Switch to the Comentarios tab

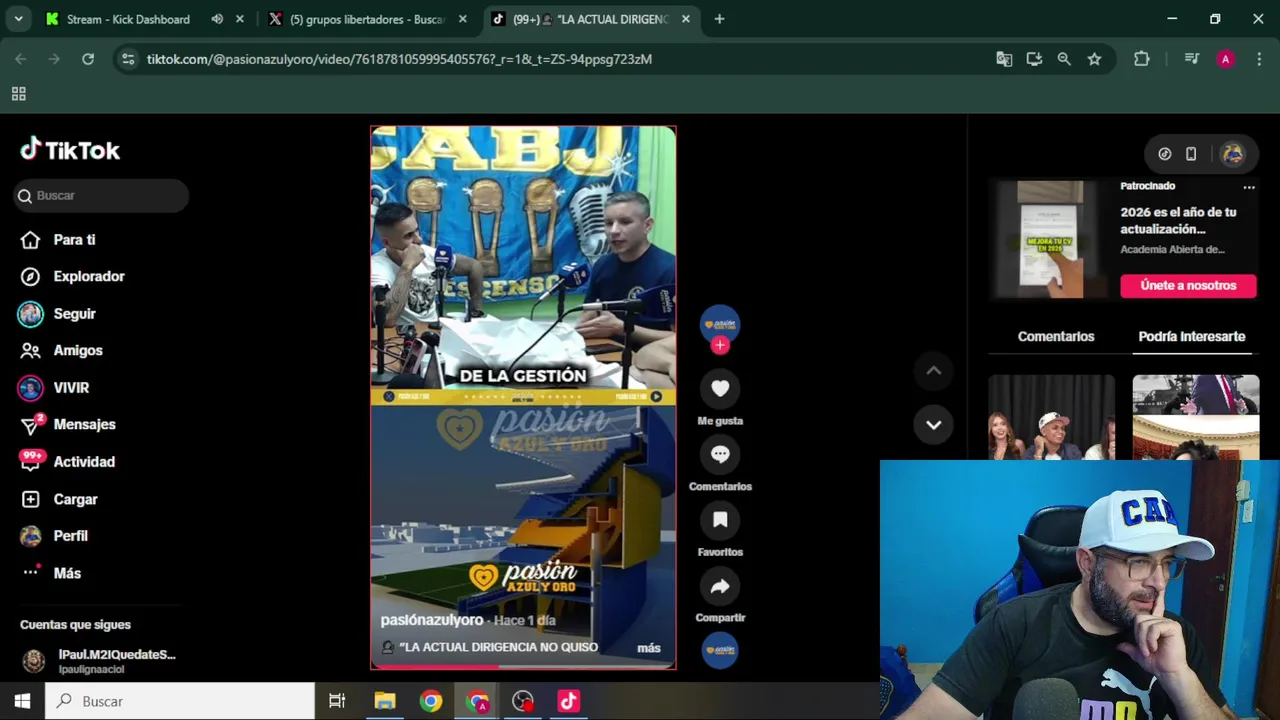tap(1056, 337)
